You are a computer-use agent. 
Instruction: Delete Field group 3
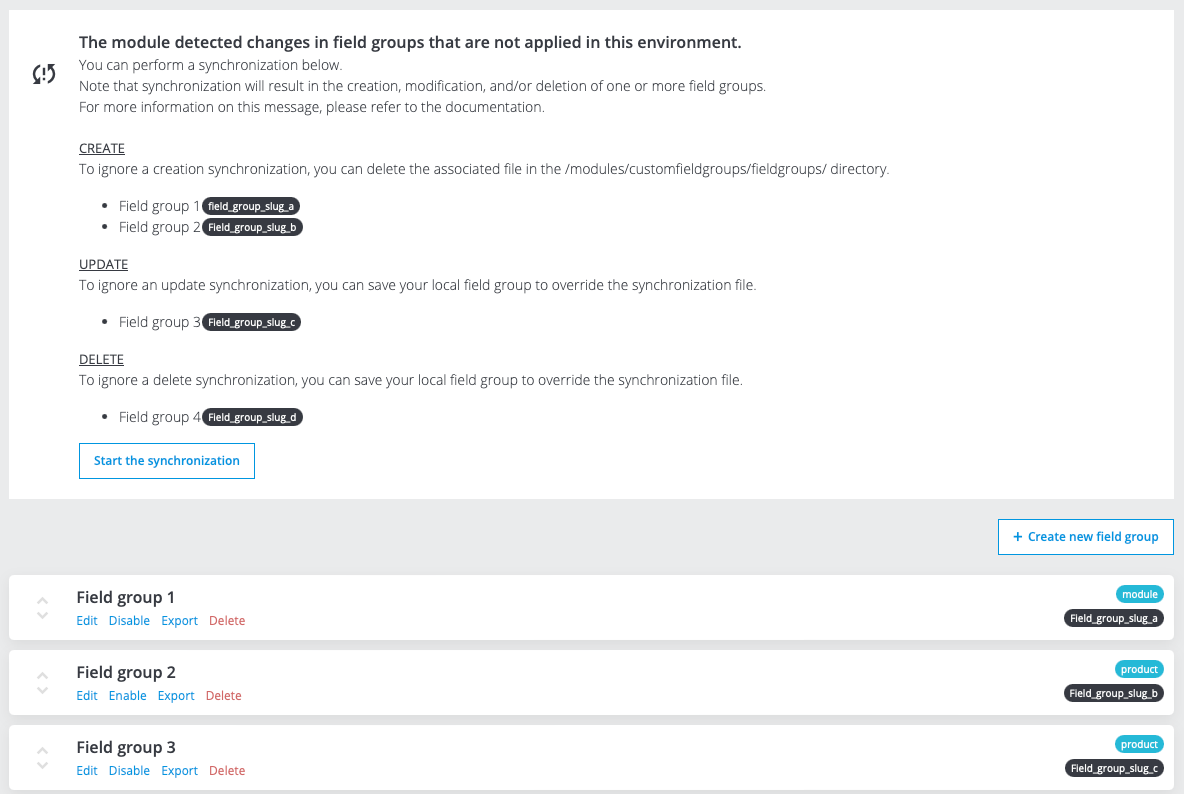[227, 771]
